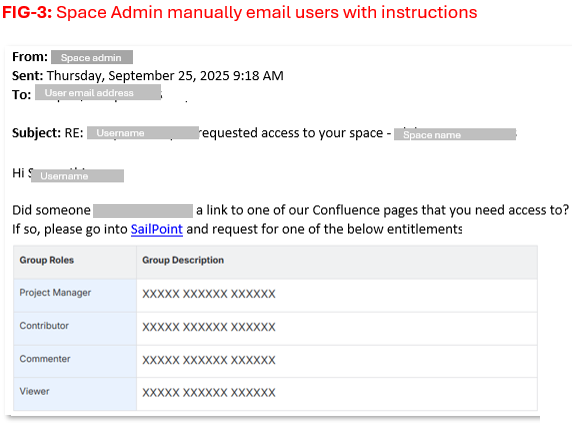572x427 pixels.
Task: Open the SailPoint hyperlink
Action: 156,229
